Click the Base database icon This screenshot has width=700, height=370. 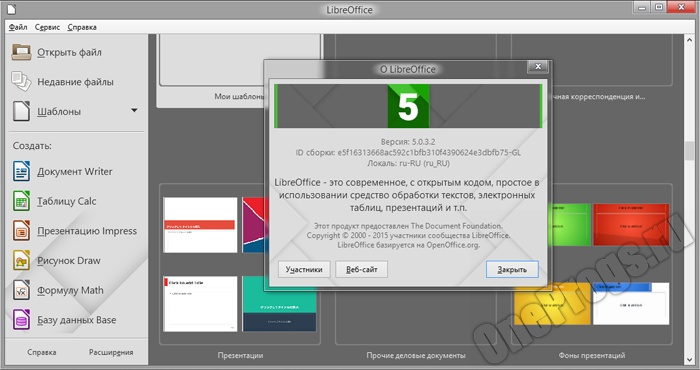[x=21, y=320]
